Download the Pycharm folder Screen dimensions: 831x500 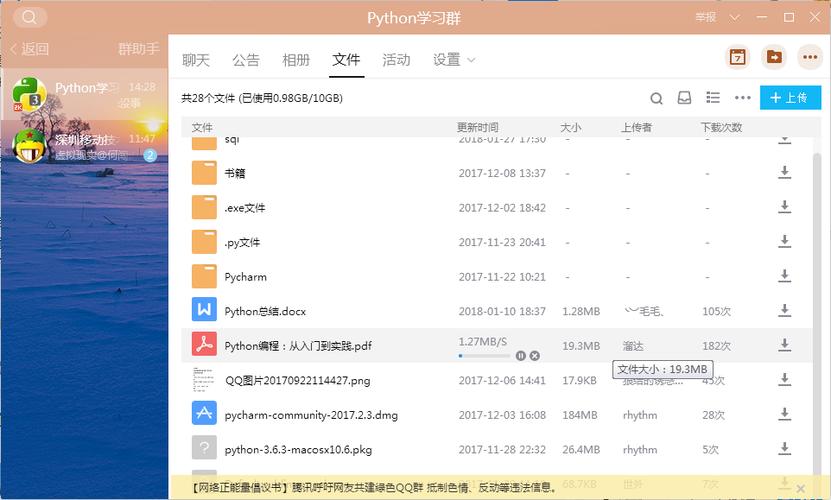pyautogui.click(x=784, y=276)
